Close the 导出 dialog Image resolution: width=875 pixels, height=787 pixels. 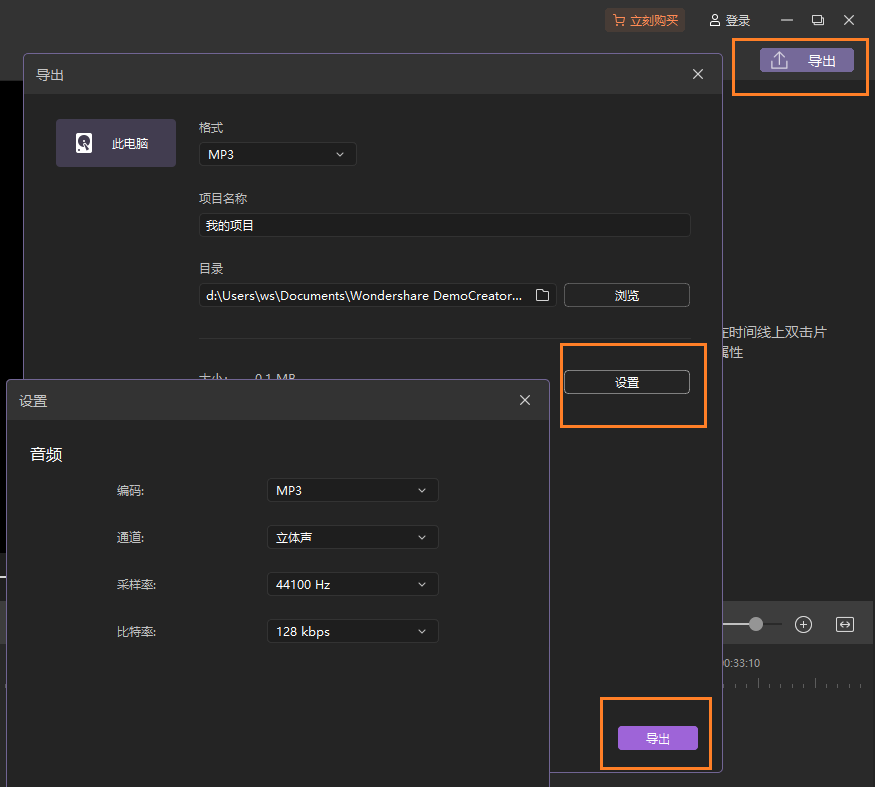698,74
